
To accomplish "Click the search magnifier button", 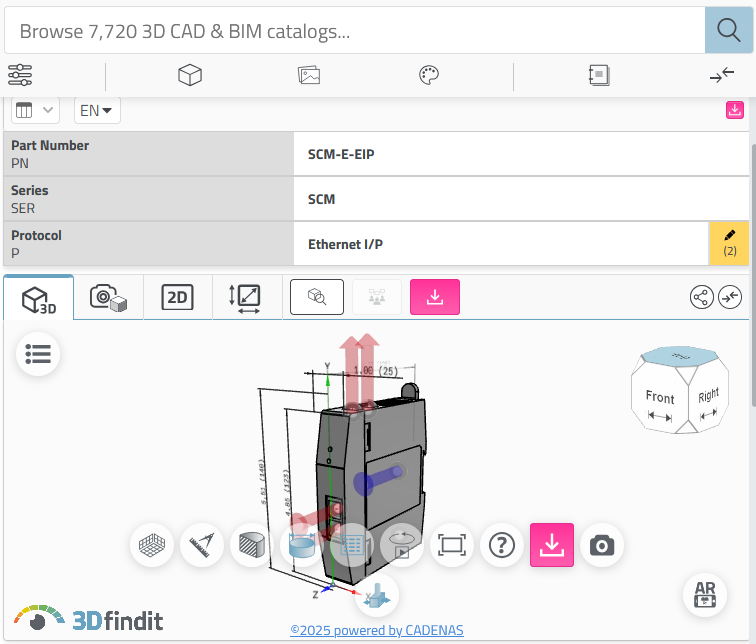I will point(729,30).
